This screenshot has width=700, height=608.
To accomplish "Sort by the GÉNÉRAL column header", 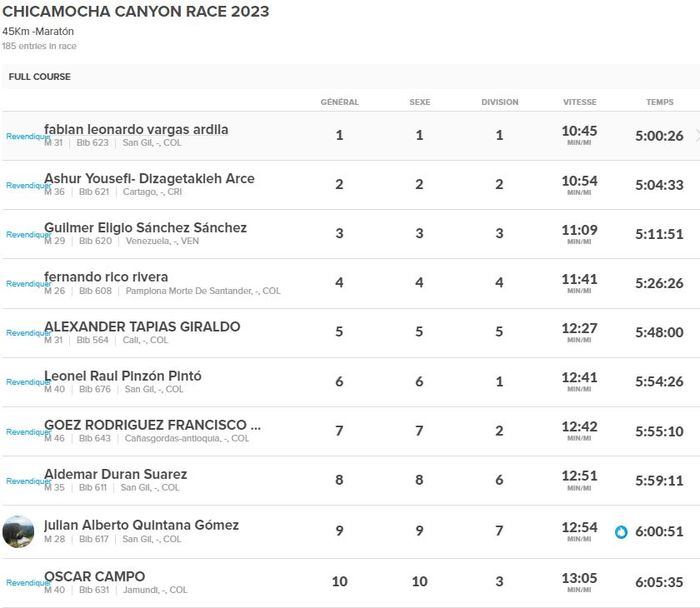I will coord(339,102).
